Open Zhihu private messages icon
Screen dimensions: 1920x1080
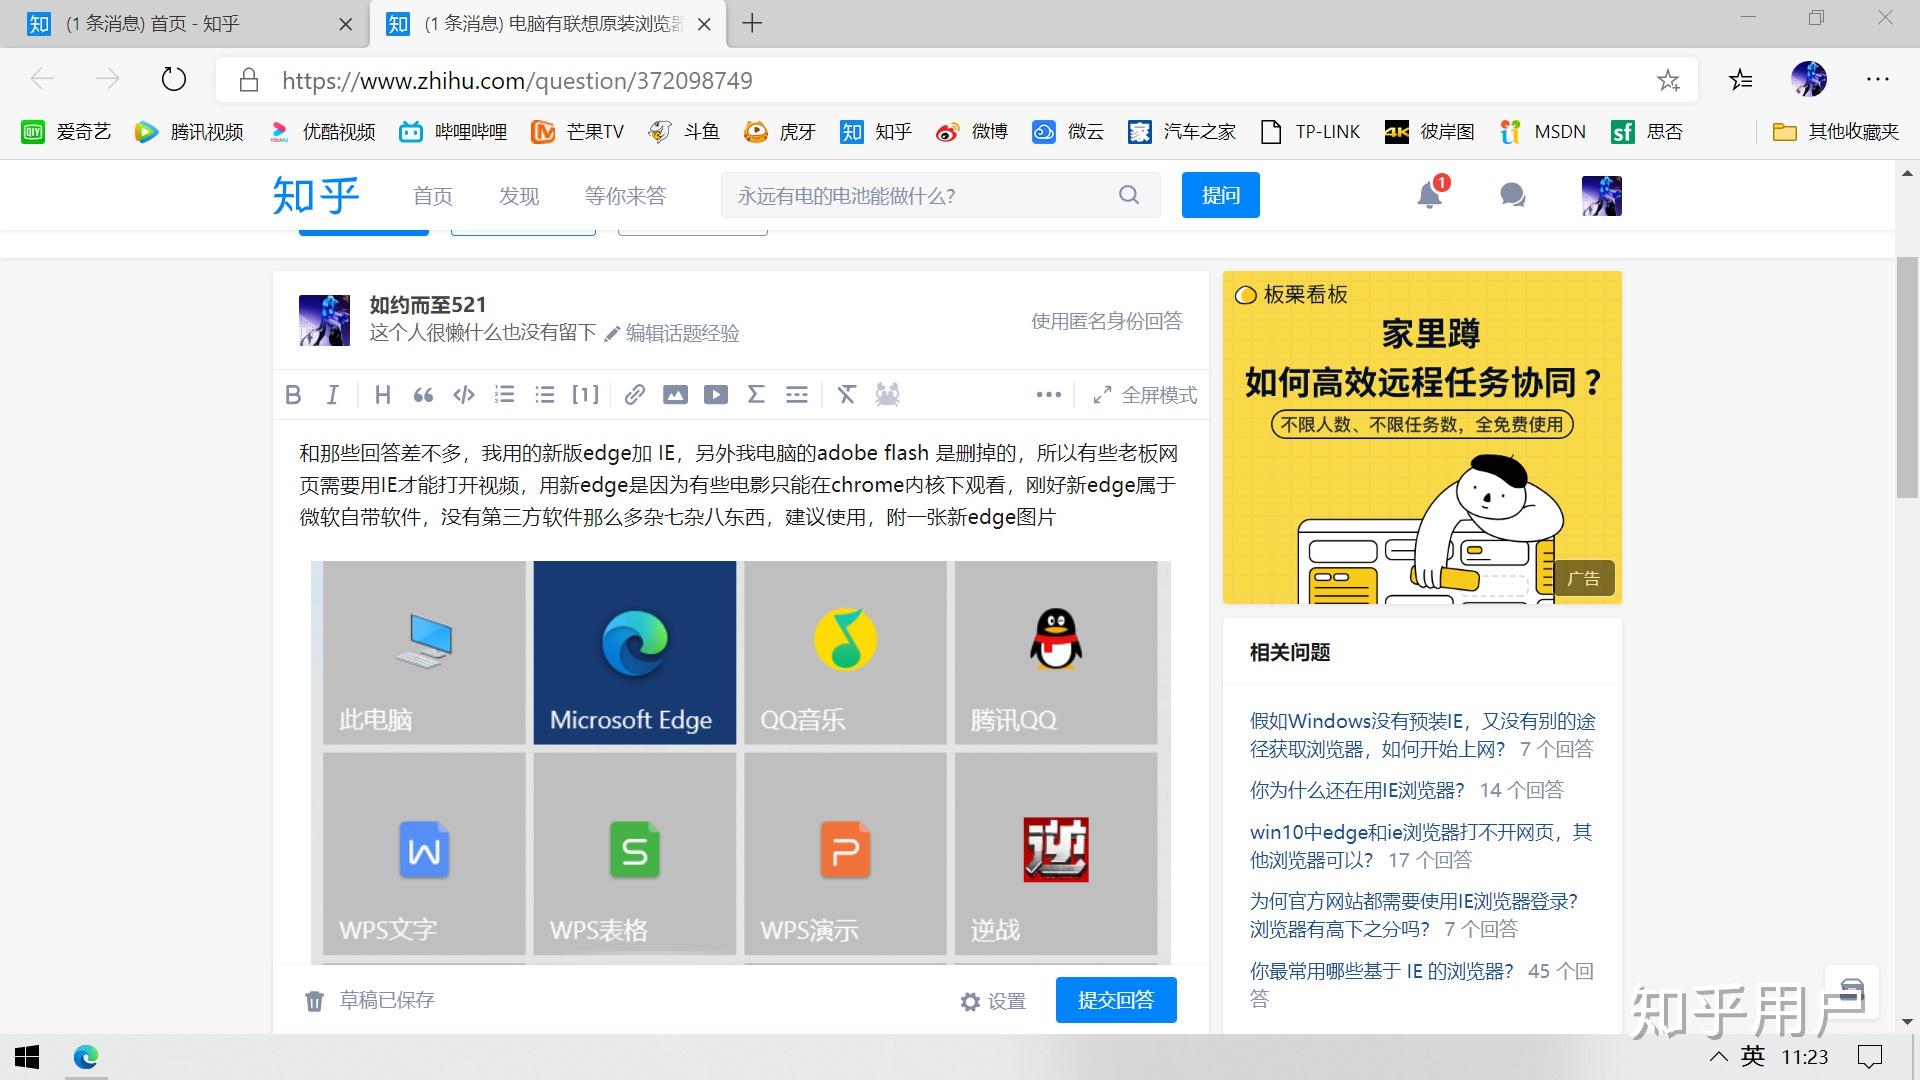1513,195
